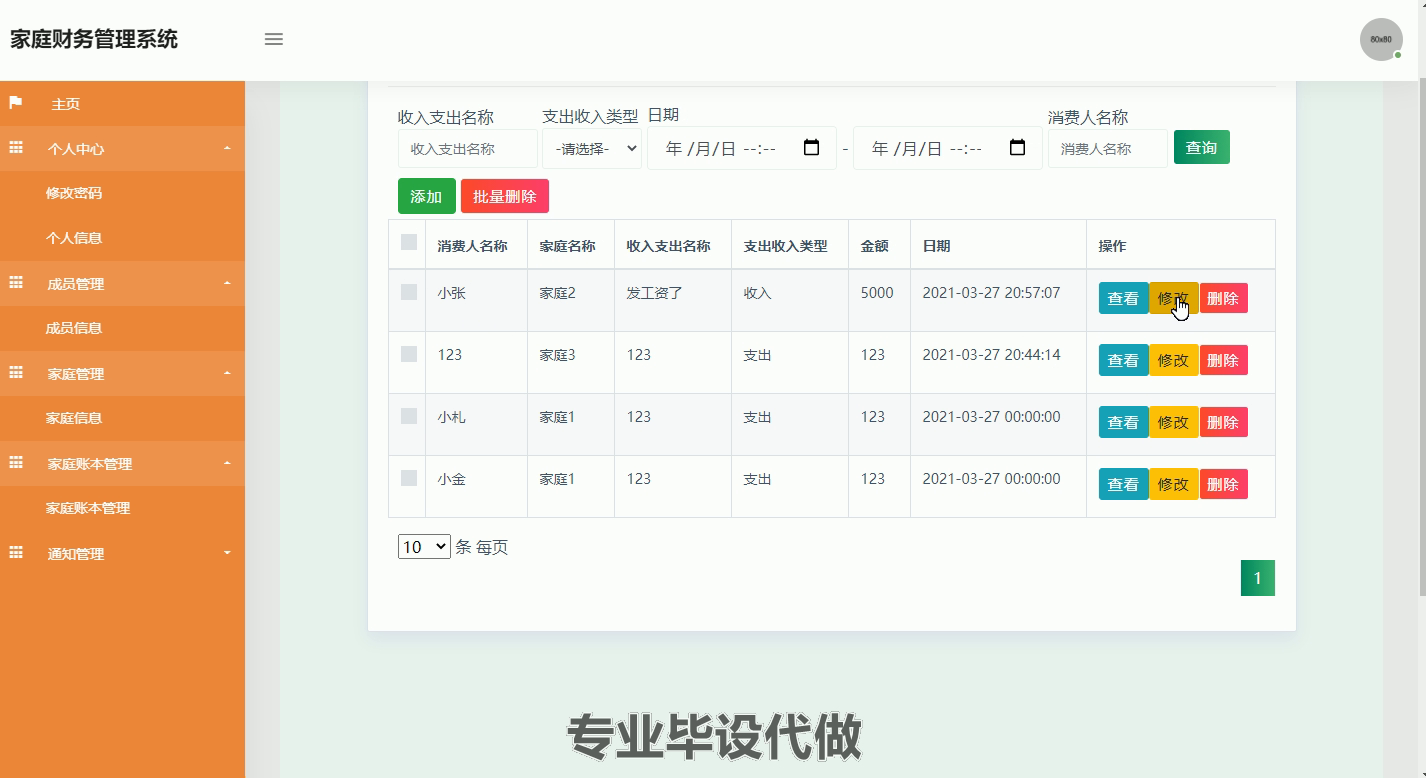1426x778 pixels.
Task: Click the grid icon beside 通知管理
Action: coord(16,553)
